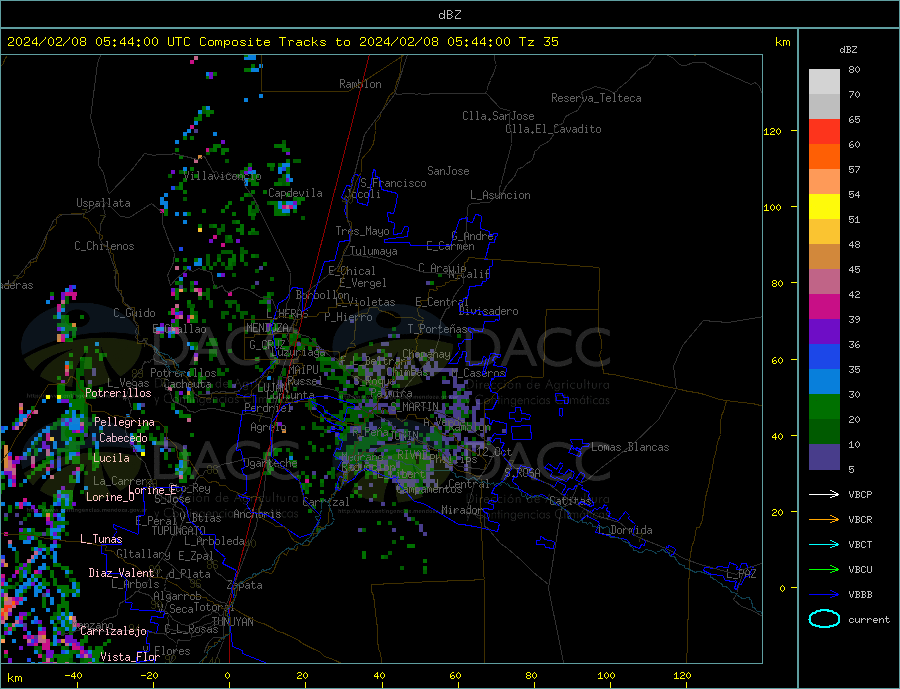Pick the slate 5-10 dBZ legend swatch
This screenshot has width=900, height=689.
pyautogui.click(x=824, y=457)
